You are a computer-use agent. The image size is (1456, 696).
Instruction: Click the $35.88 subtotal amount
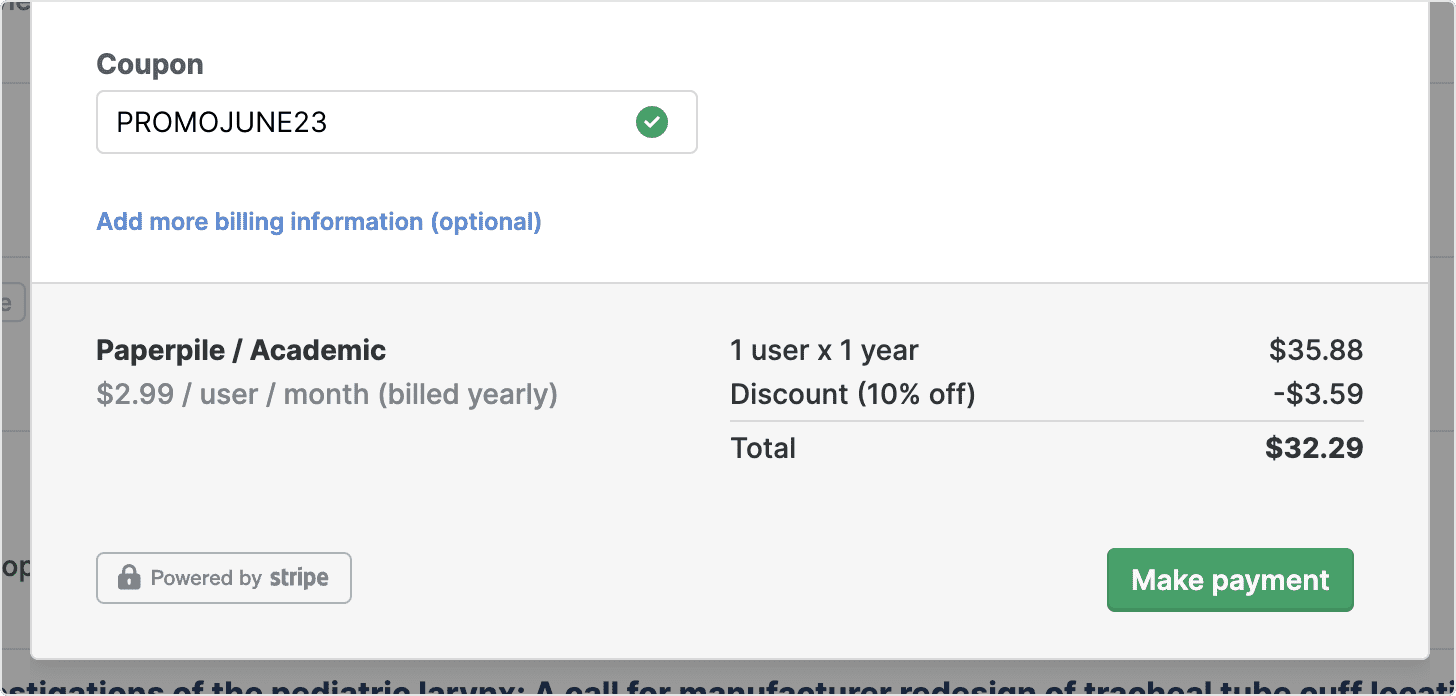tap(1316, 350)
